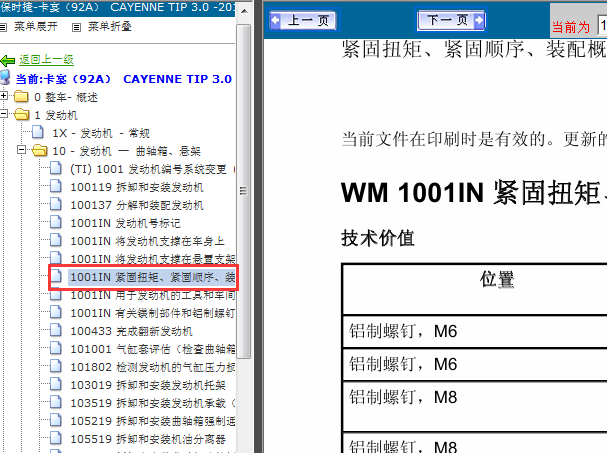This screenshot has width=607, height=453.
Task: Collapse the 1 发动机 folder node
Action: 4,113
